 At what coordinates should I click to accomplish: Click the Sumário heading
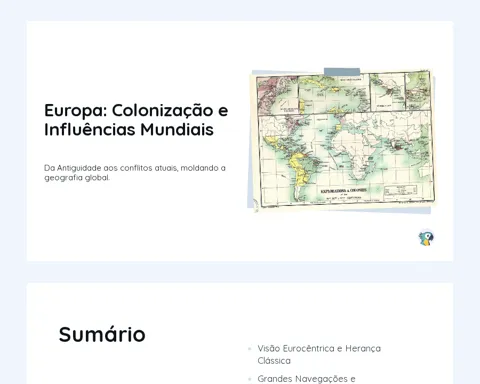click(x=102, y=334)
